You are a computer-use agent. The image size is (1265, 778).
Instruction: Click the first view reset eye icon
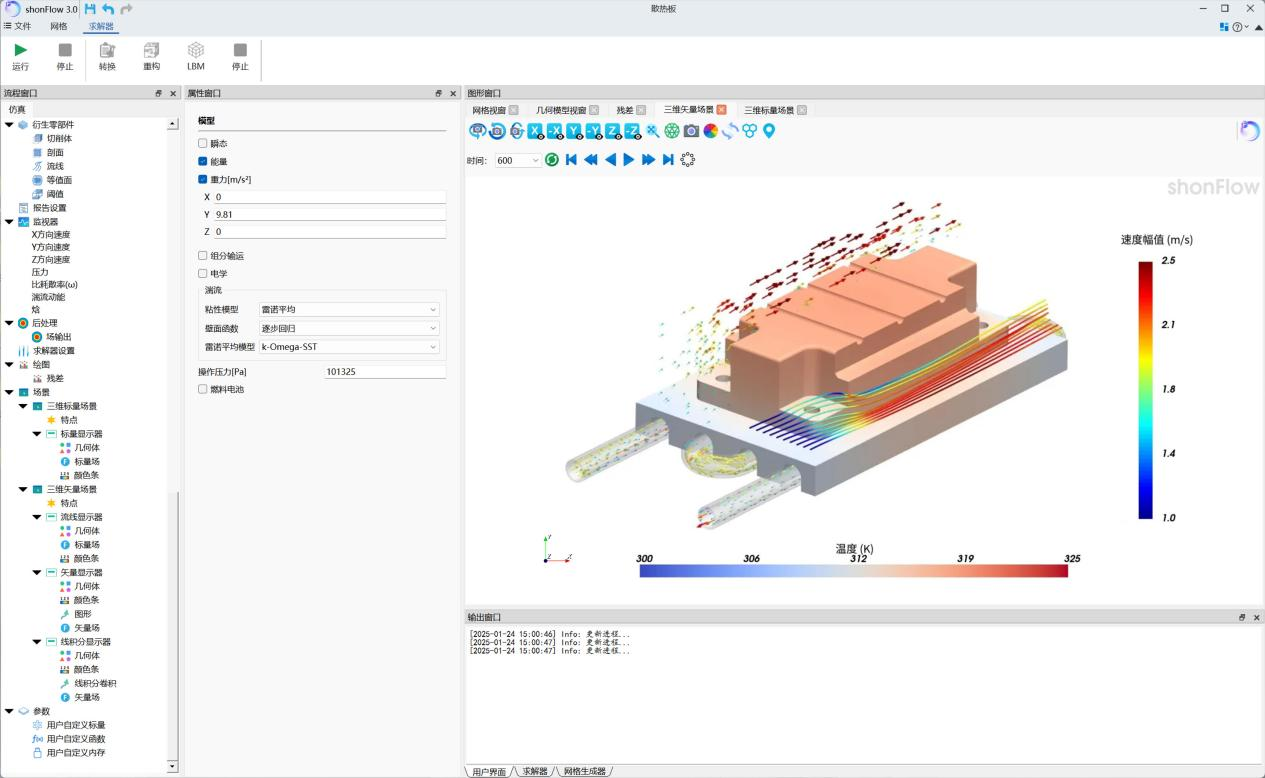click(x=477, y=131)
